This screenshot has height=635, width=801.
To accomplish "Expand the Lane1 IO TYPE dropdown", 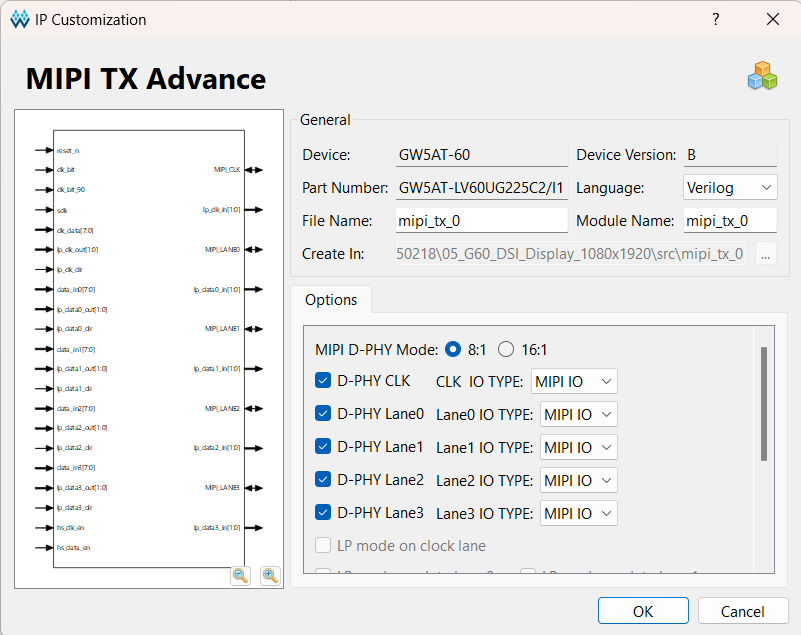I will pyautogui.click(x=579, y=448).
